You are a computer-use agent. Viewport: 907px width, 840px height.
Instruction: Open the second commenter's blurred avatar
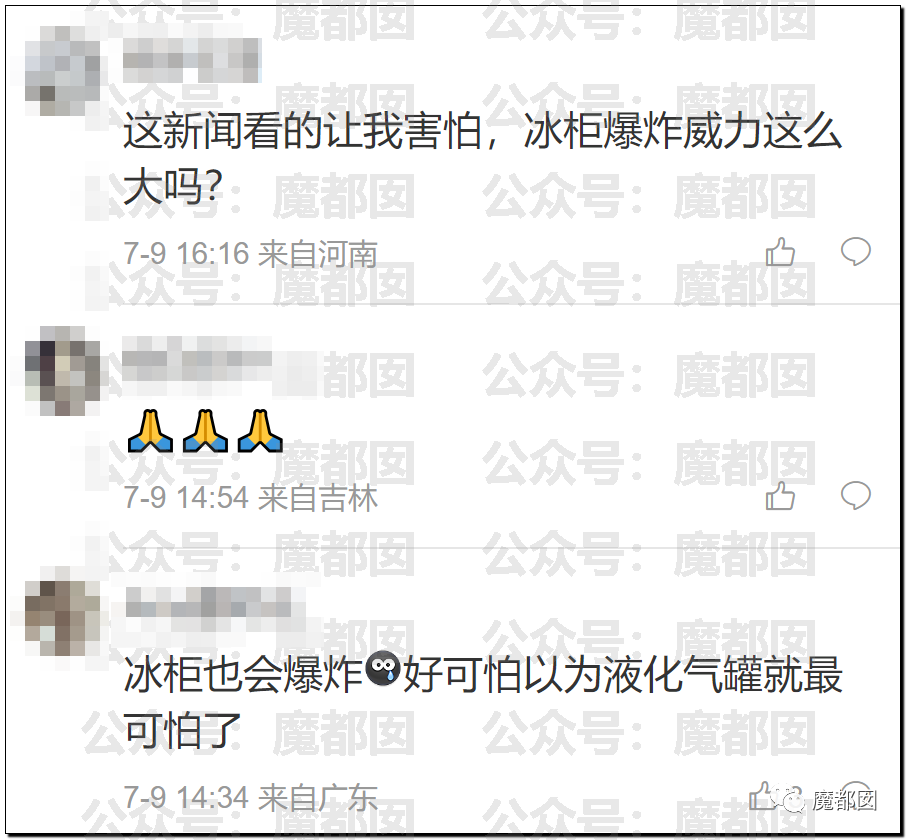click(x=62, y=371)
